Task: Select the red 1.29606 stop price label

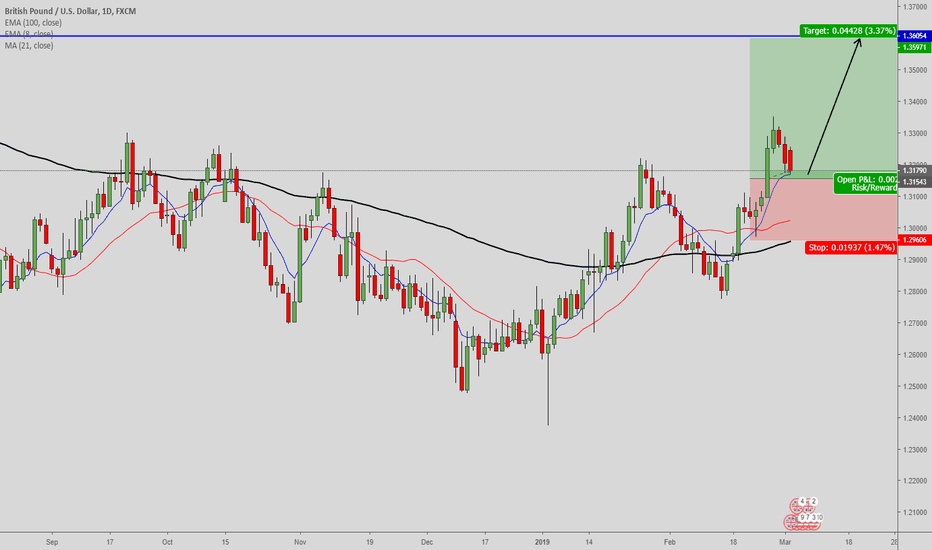Action: [x=914, y=240]
